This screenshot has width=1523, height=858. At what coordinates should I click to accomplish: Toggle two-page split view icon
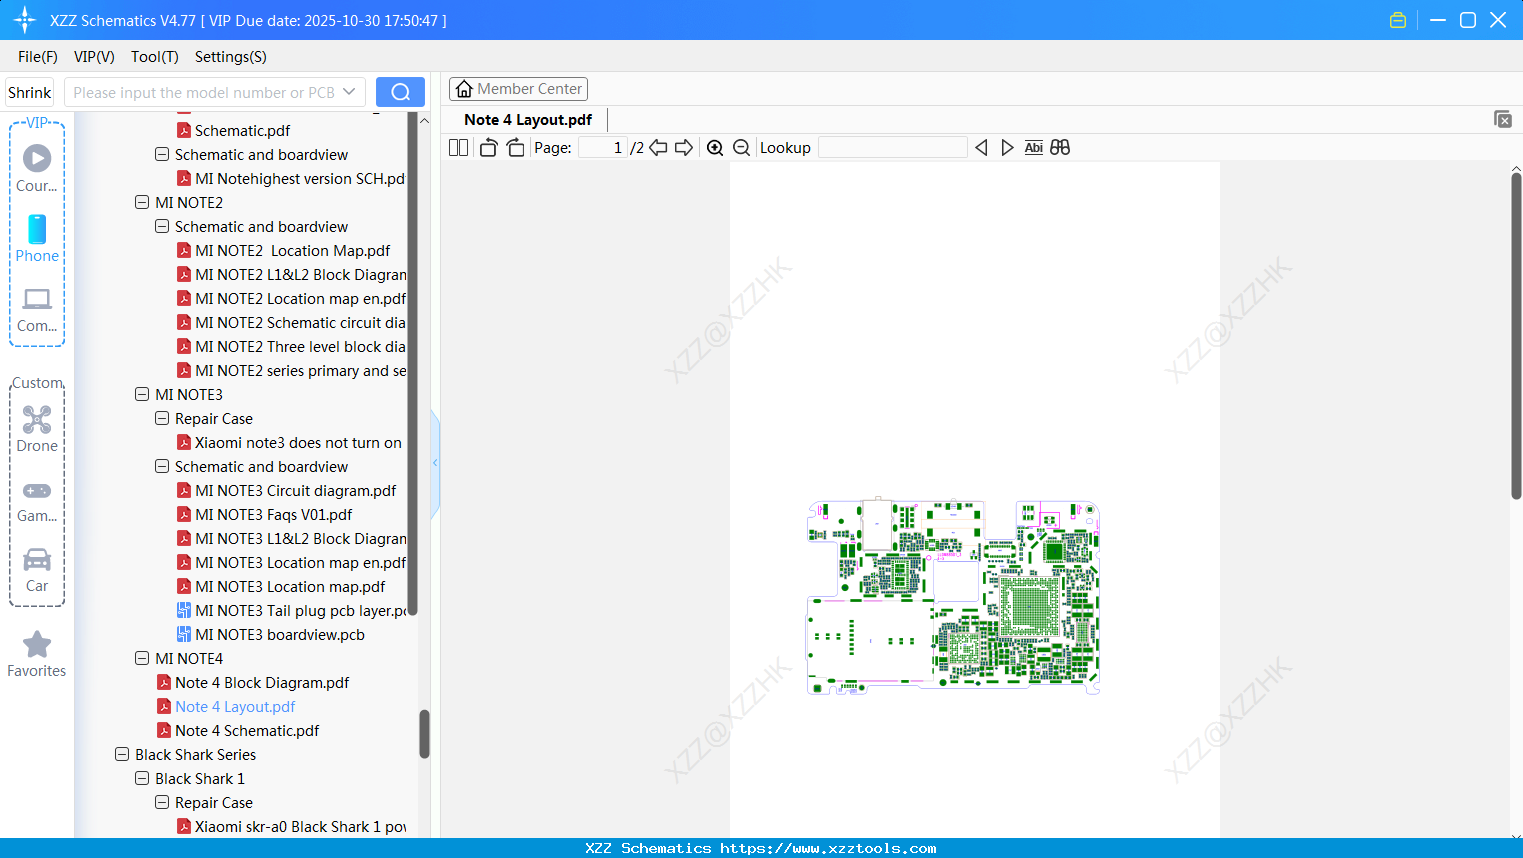[458, 148]
